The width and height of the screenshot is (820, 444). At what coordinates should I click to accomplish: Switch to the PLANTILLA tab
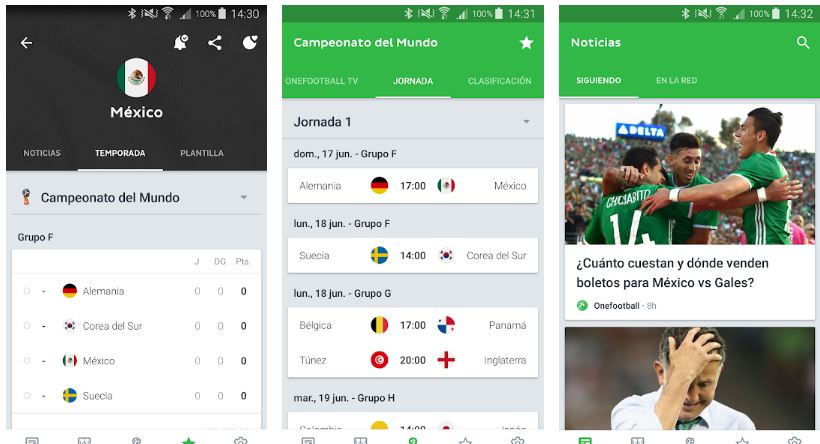click(x=202, y=153)
